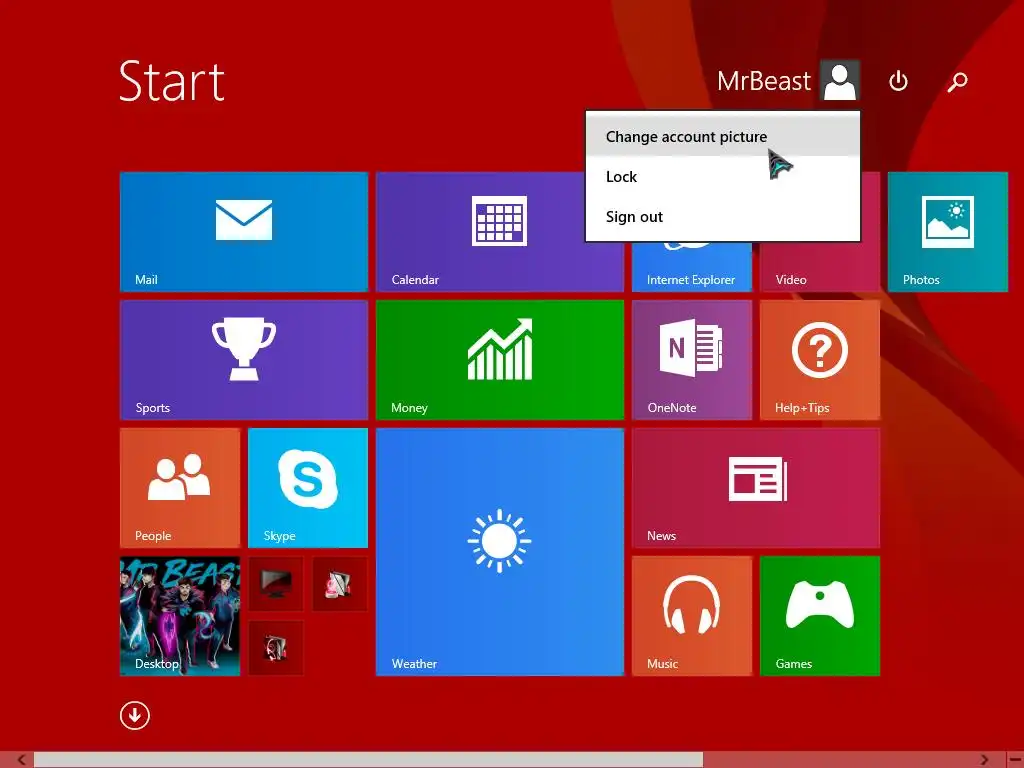
Task: Open the Music headphones tile
Action: 692,616
